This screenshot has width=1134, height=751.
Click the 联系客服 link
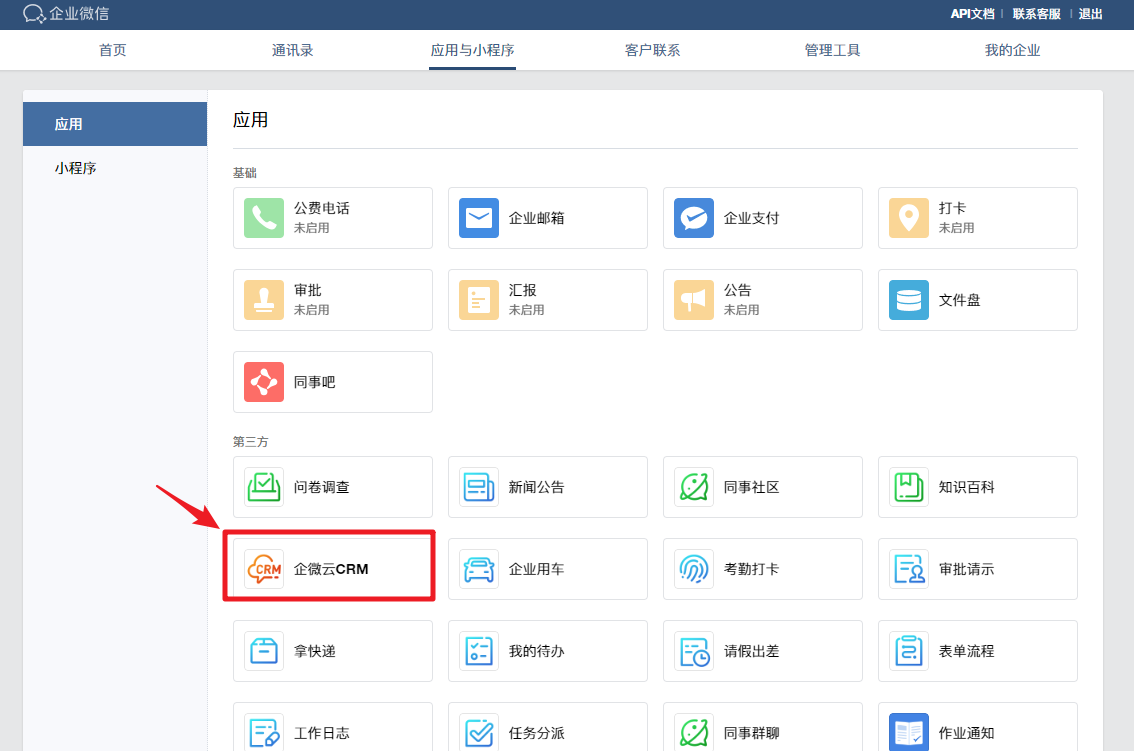click(x=1036, y=14)
